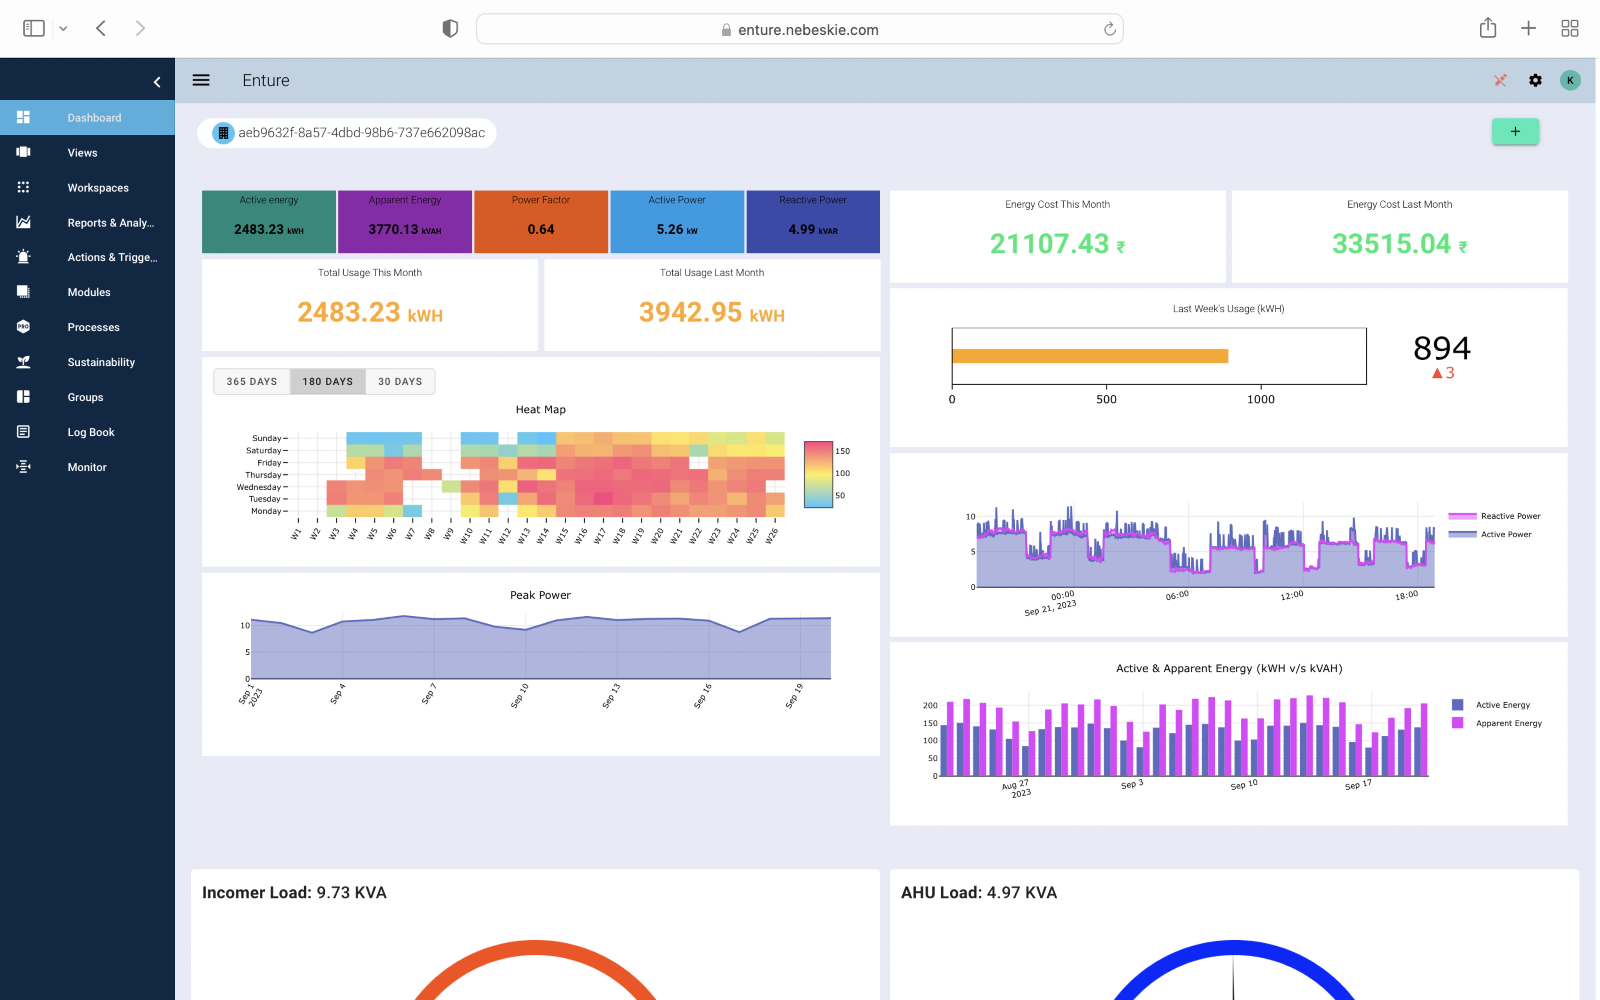Click the Reports & Analytics chart icon

[23, 222]
